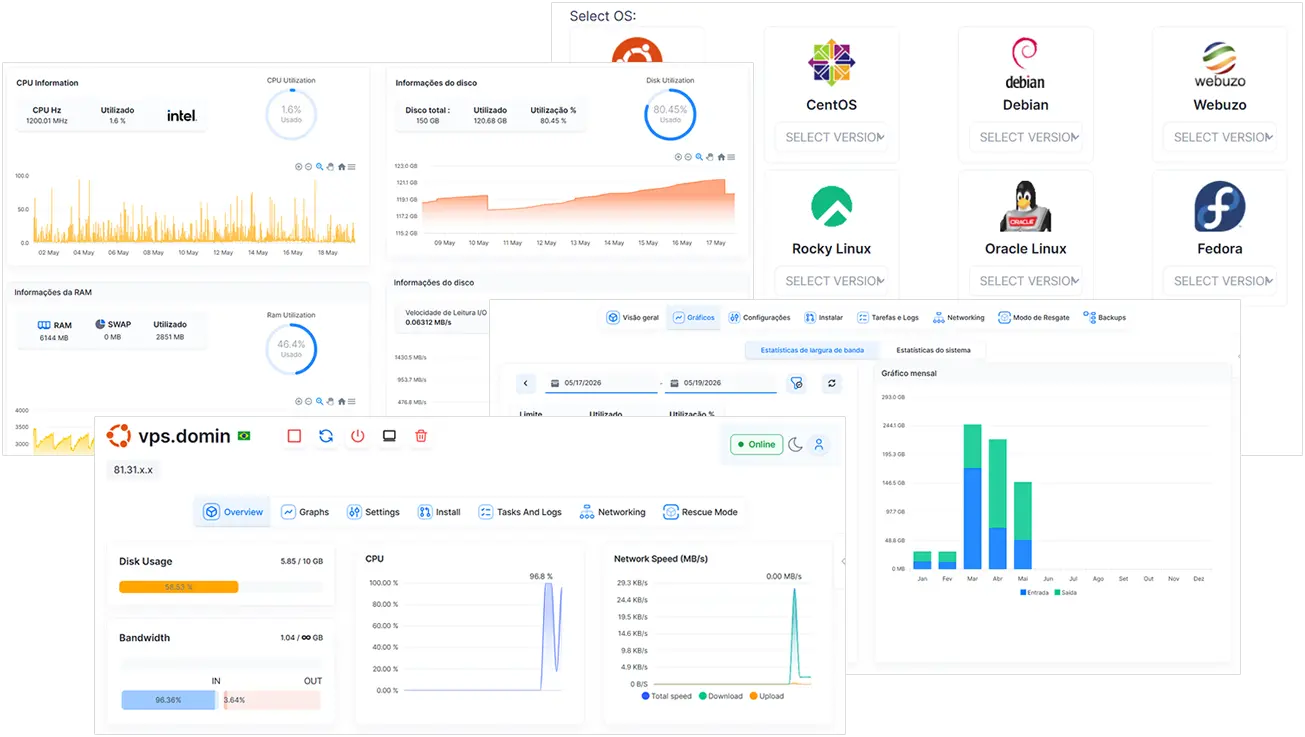Image resolution: width=1305 pixels, height=737 pixels.
Task: Click the red trash delete VPS icon
Action: 421,436
